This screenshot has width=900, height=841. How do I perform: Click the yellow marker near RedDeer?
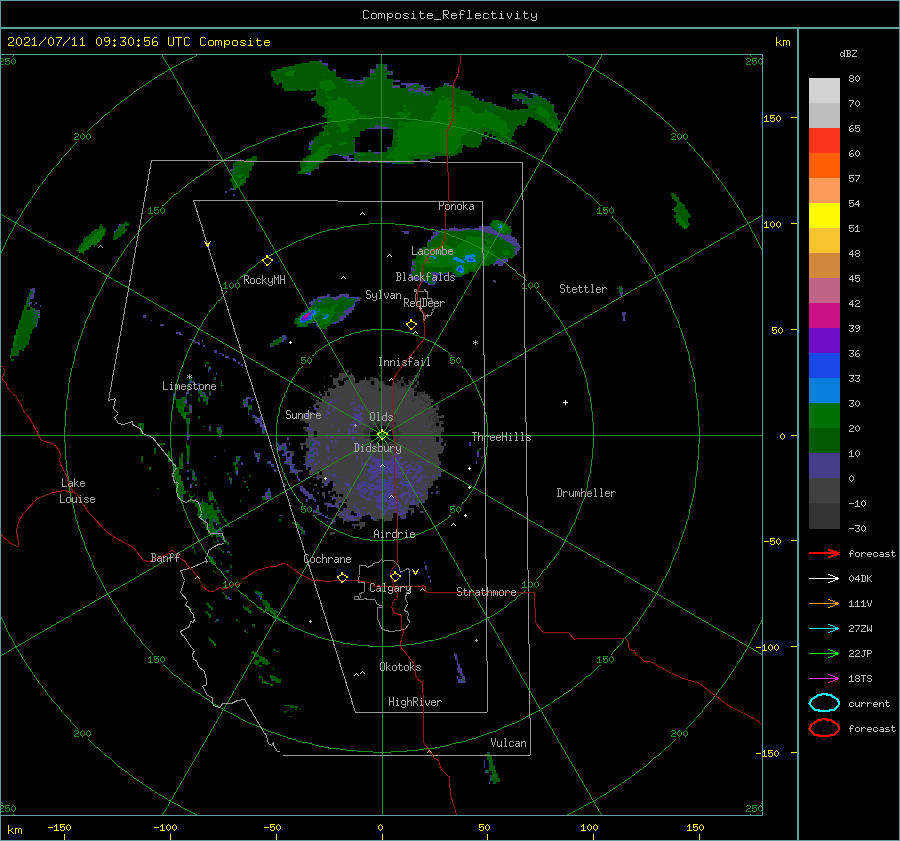[x=411, y=325]
